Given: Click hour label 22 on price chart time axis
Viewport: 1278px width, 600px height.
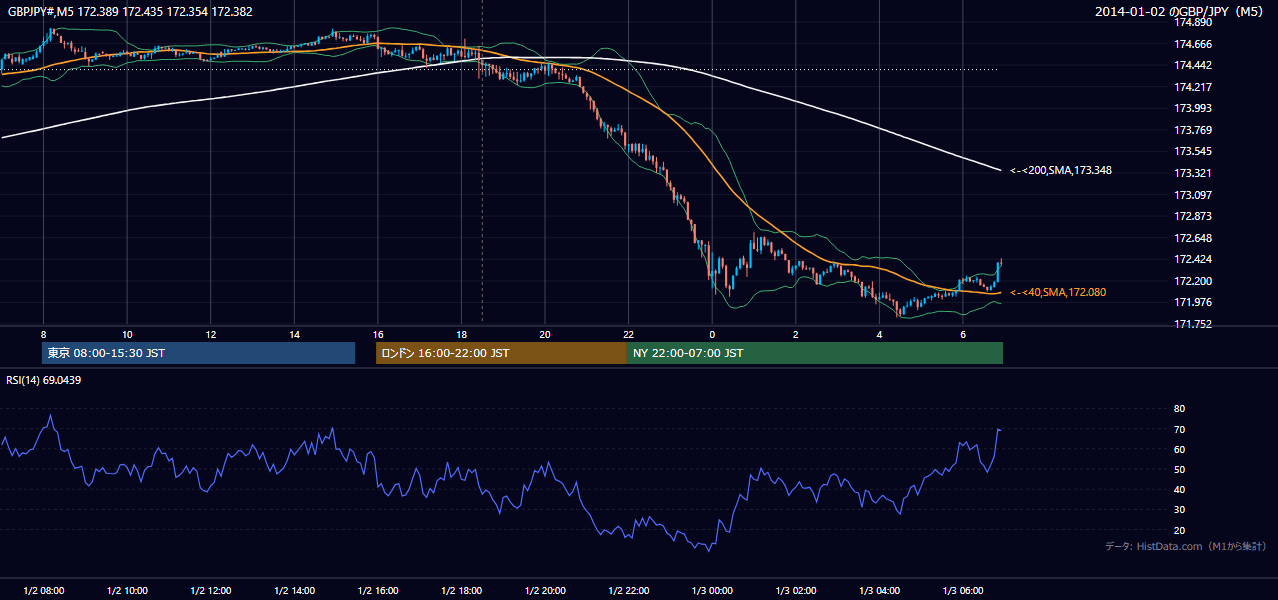Looking at the screenshot, I should click(x=628, y=334).
